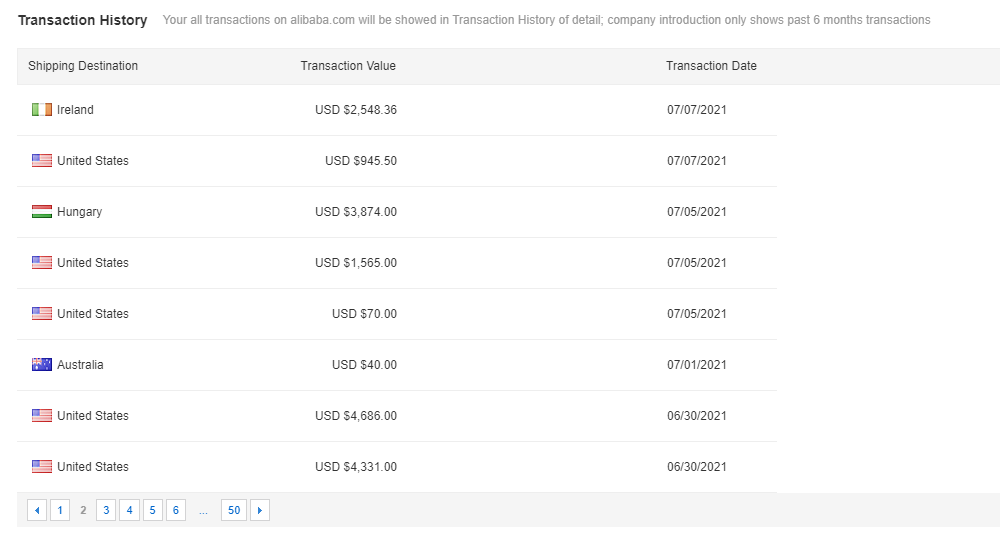The image size is (1000, 536).
Task: Open page 6 of the transaction list
Action: (176, 511)
